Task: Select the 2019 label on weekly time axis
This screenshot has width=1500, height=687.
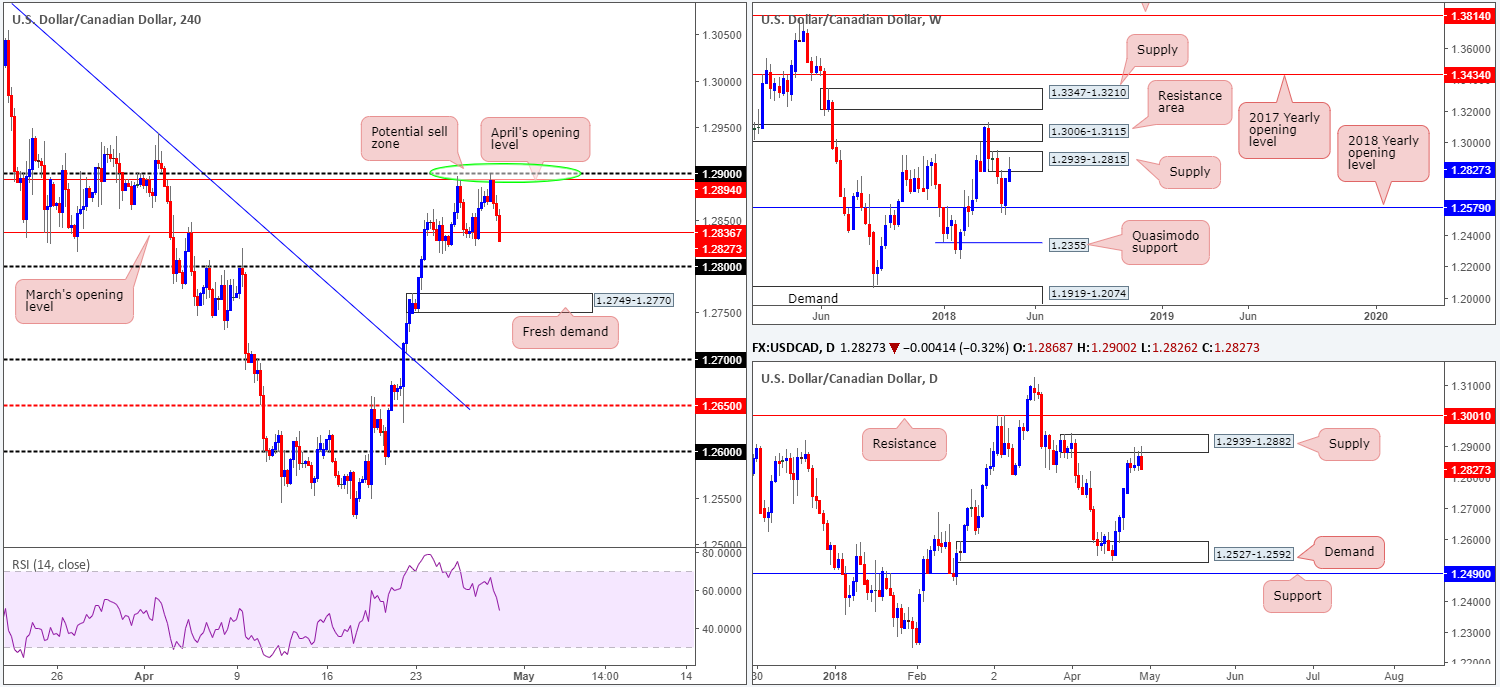Action: click(x=1160, y=316)
